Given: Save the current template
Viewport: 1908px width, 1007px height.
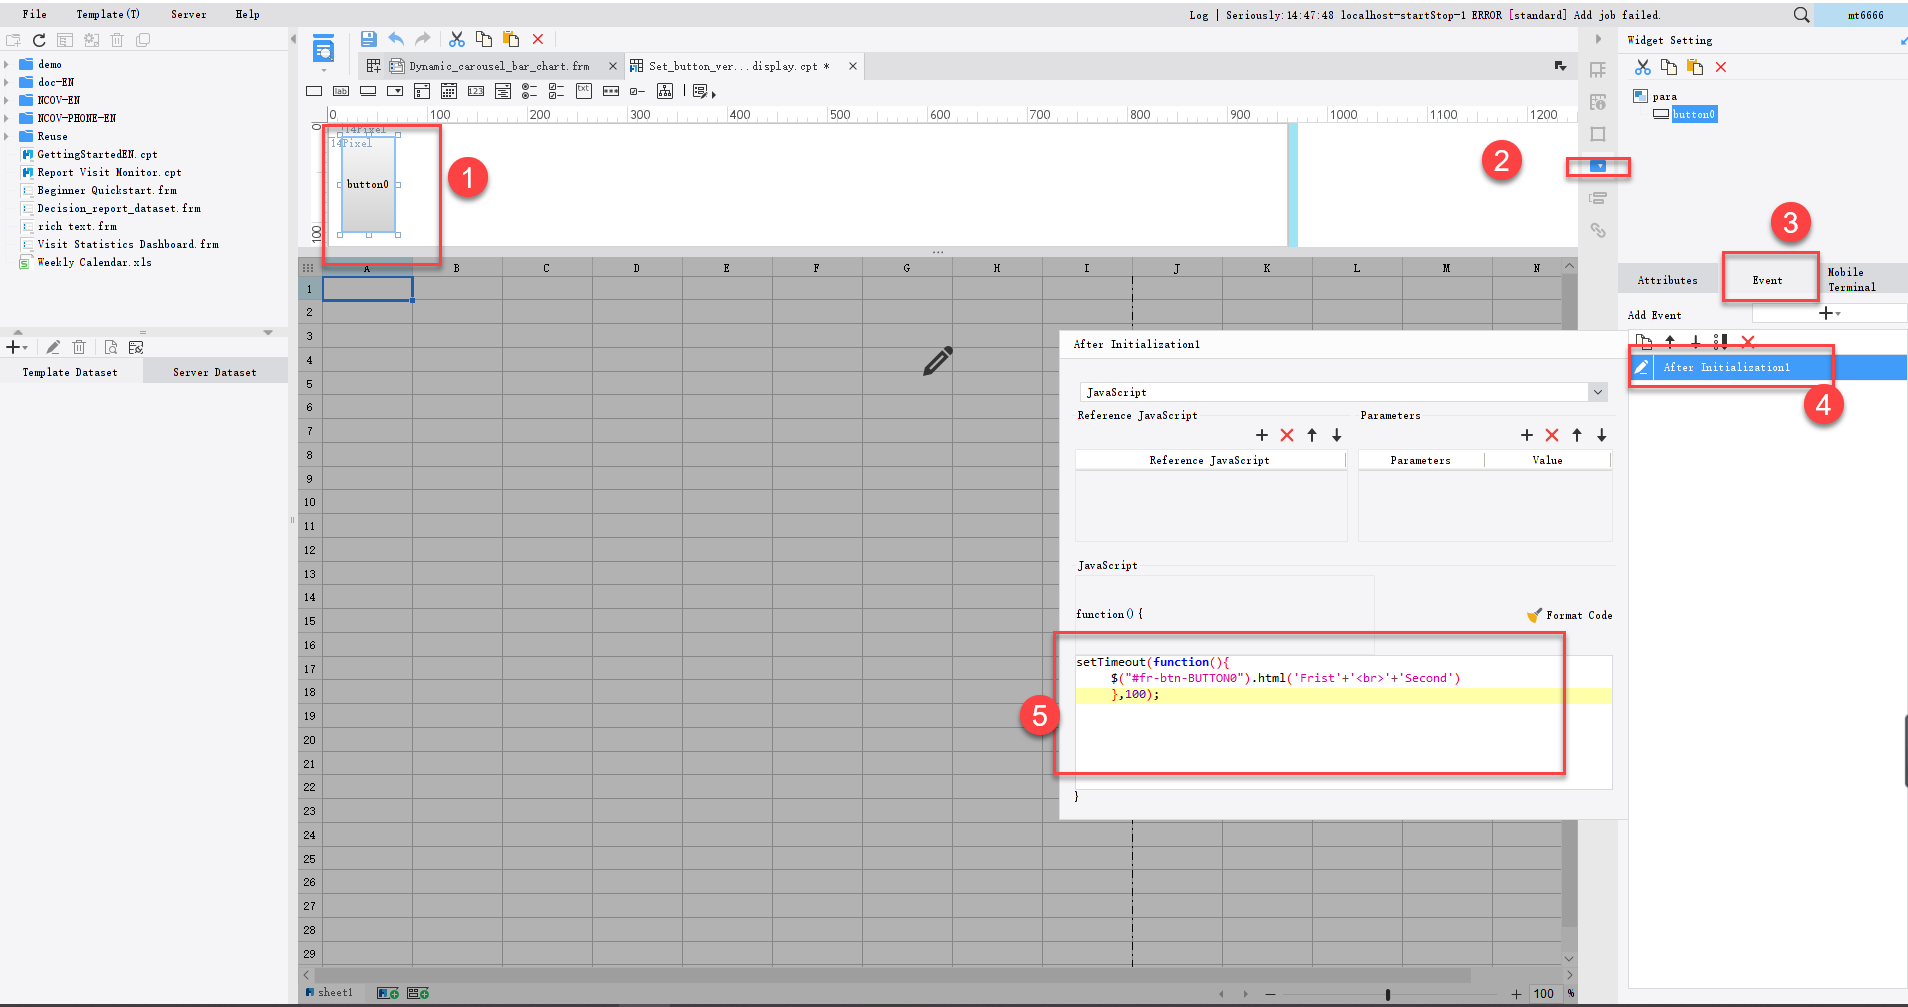Looking at the screenshot, I should click(x=368, y=38).
